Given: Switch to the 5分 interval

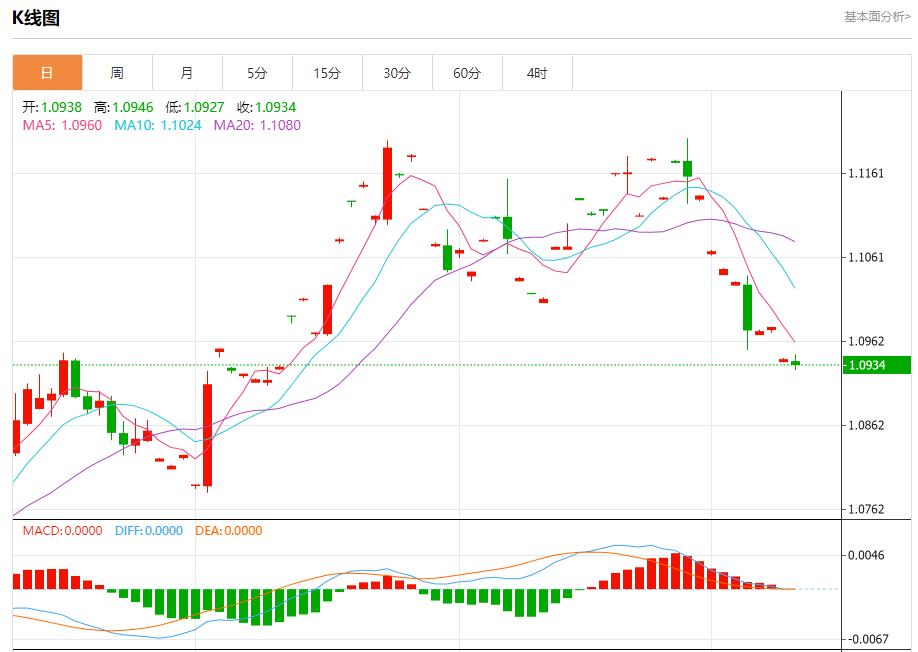Looking at the screenshot, I should click(256, 72).
